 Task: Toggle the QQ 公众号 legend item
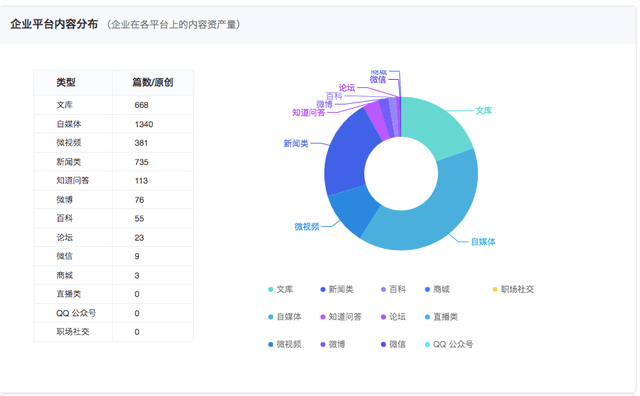[x=449, y=344]
